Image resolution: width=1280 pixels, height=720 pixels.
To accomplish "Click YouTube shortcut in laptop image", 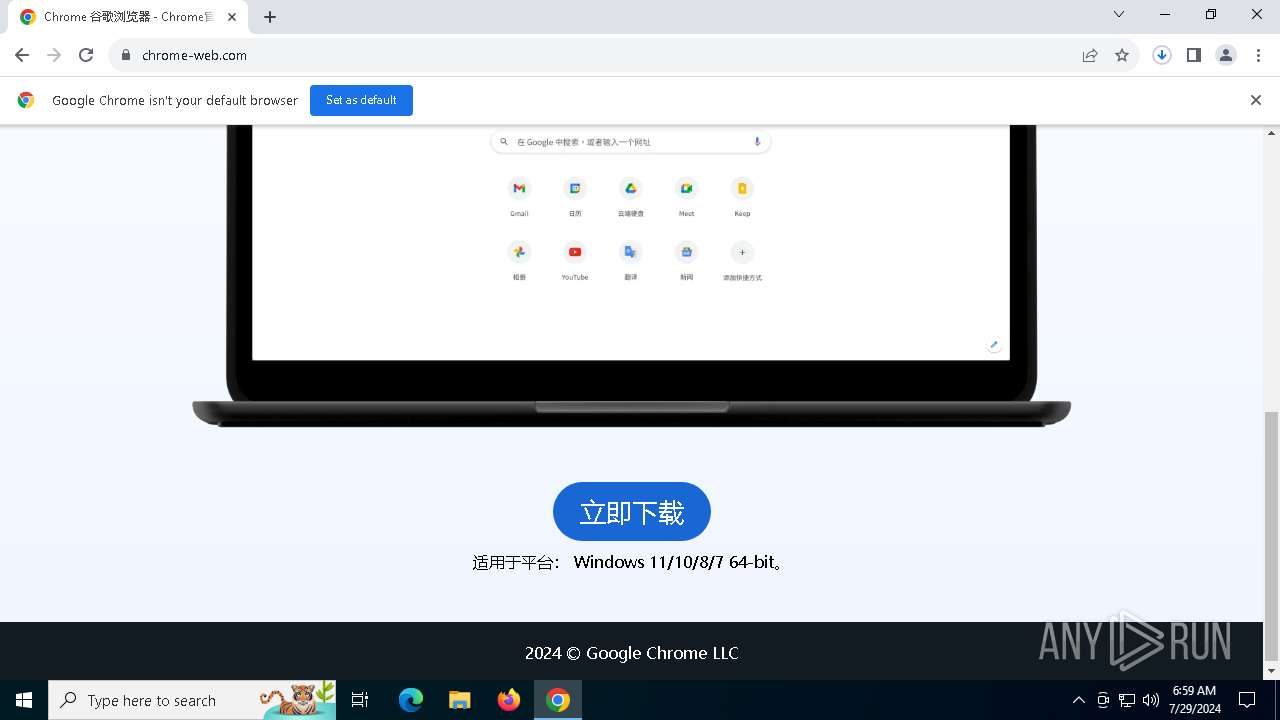I will tap(575, 260).
